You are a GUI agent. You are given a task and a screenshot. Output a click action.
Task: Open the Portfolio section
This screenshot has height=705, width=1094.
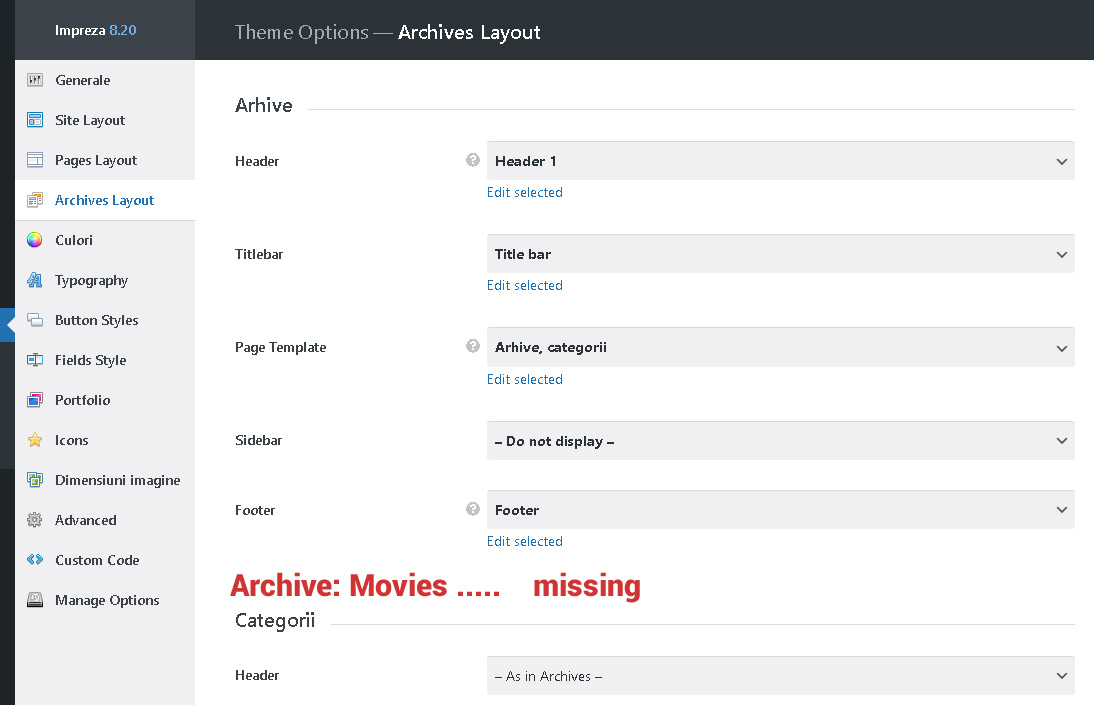(105, 400)
